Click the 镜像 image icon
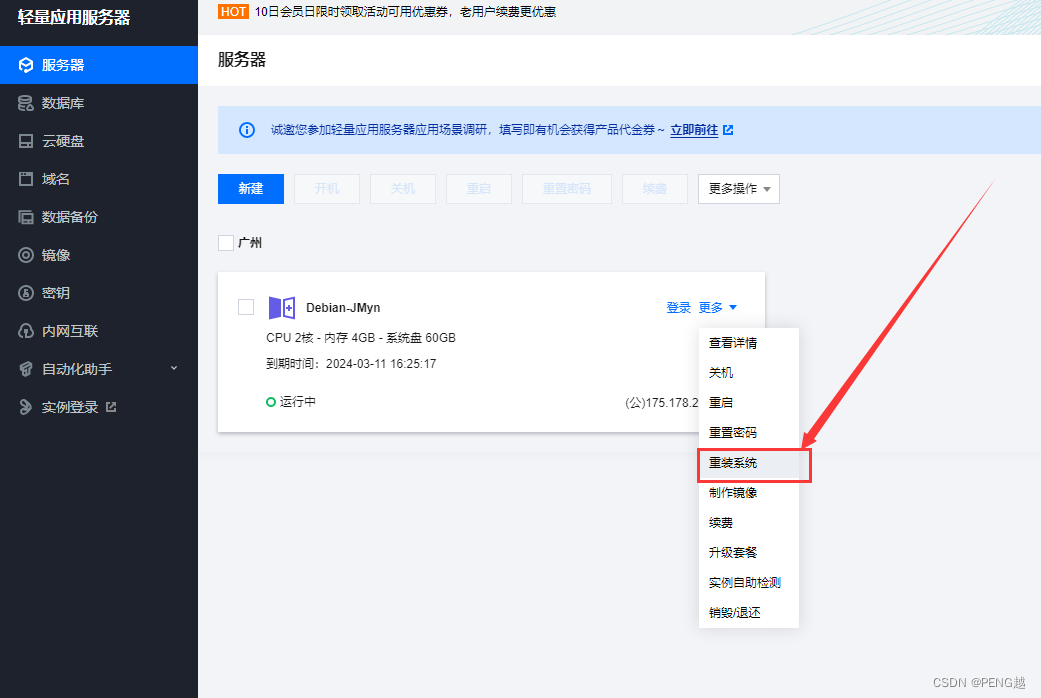1041x698 pixels. coord(26,255)
